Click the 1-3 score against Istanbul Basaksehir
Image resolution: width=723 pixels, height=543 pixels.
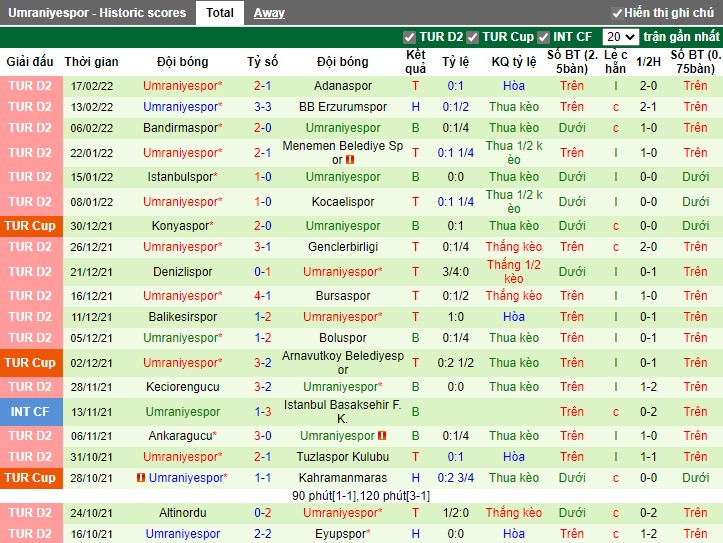pyautogui.click(x=262, y=412)
